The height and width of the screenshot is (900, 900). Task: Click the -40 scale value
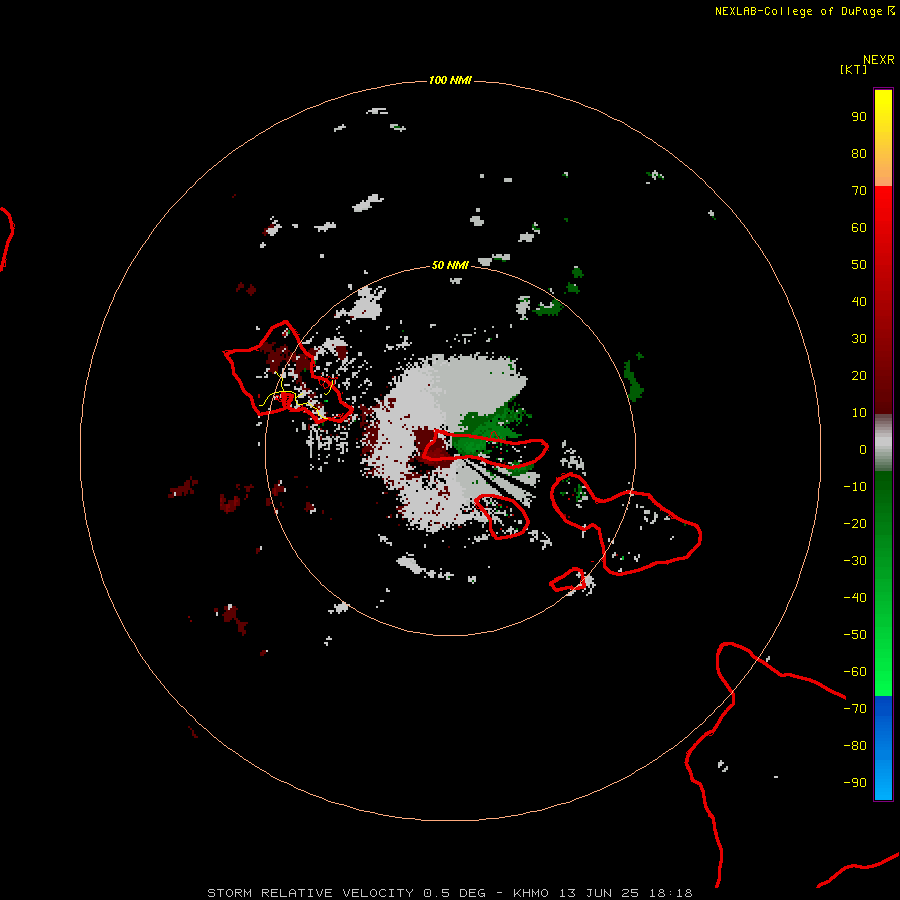coord(855,598)
